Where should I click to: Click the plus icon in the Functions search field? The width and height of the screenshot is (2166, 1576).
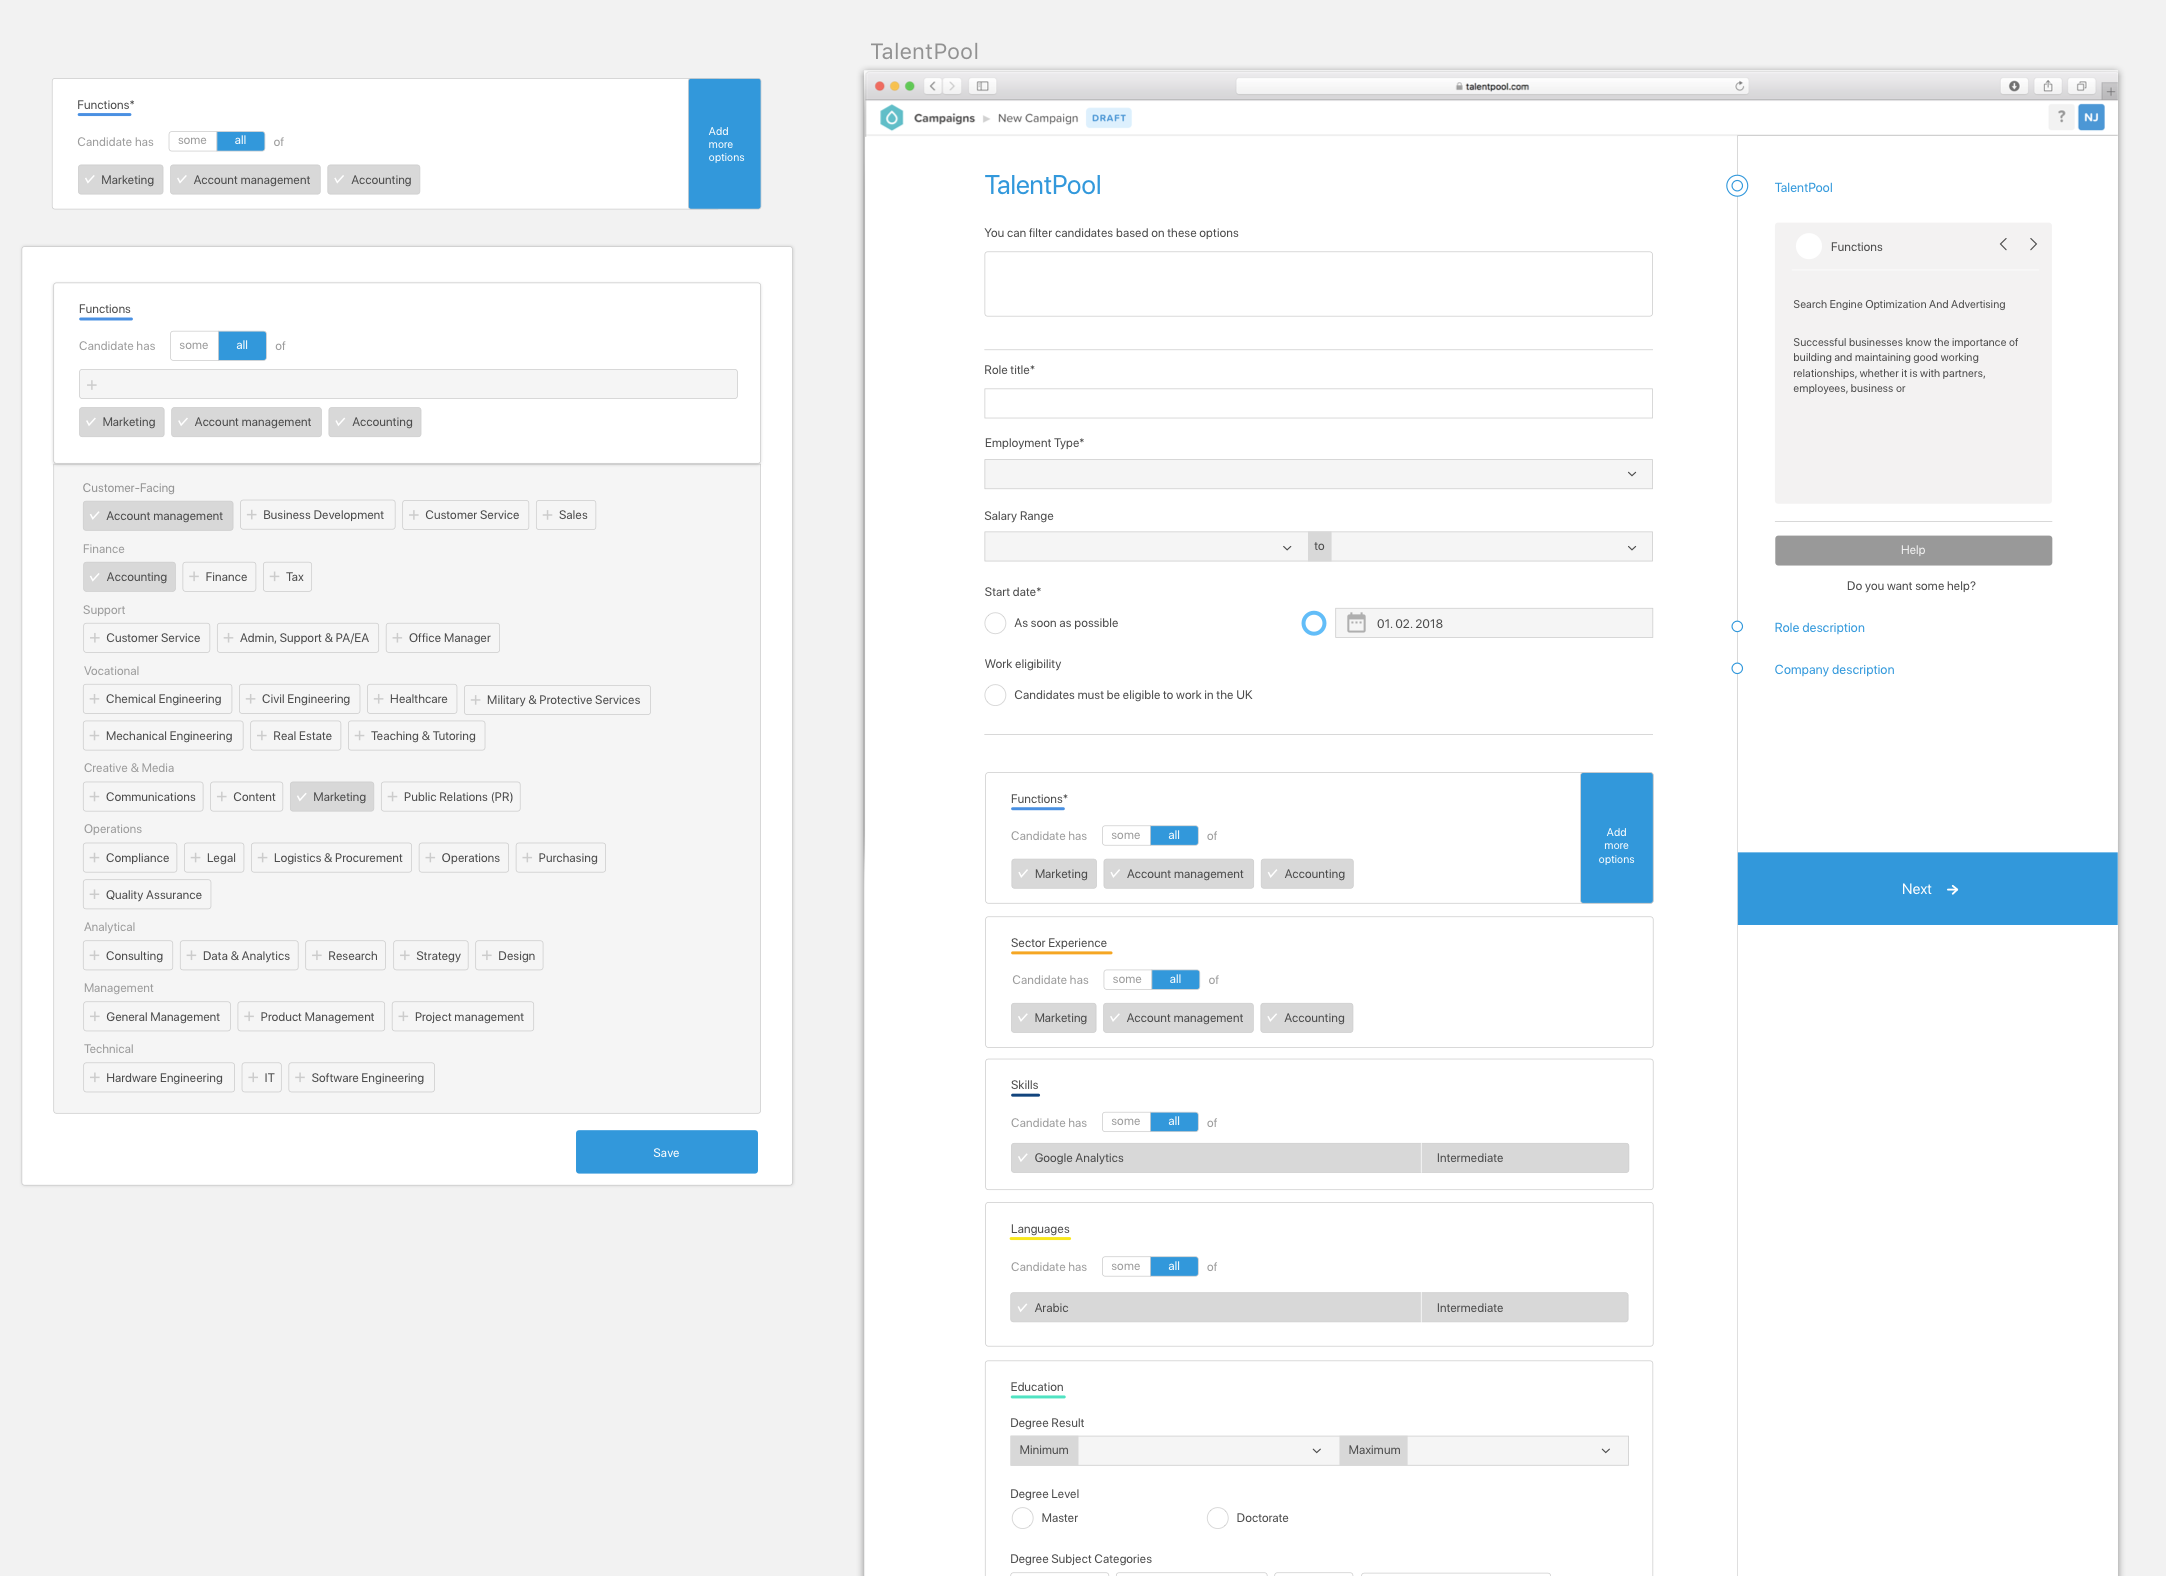tap(92, 384)
